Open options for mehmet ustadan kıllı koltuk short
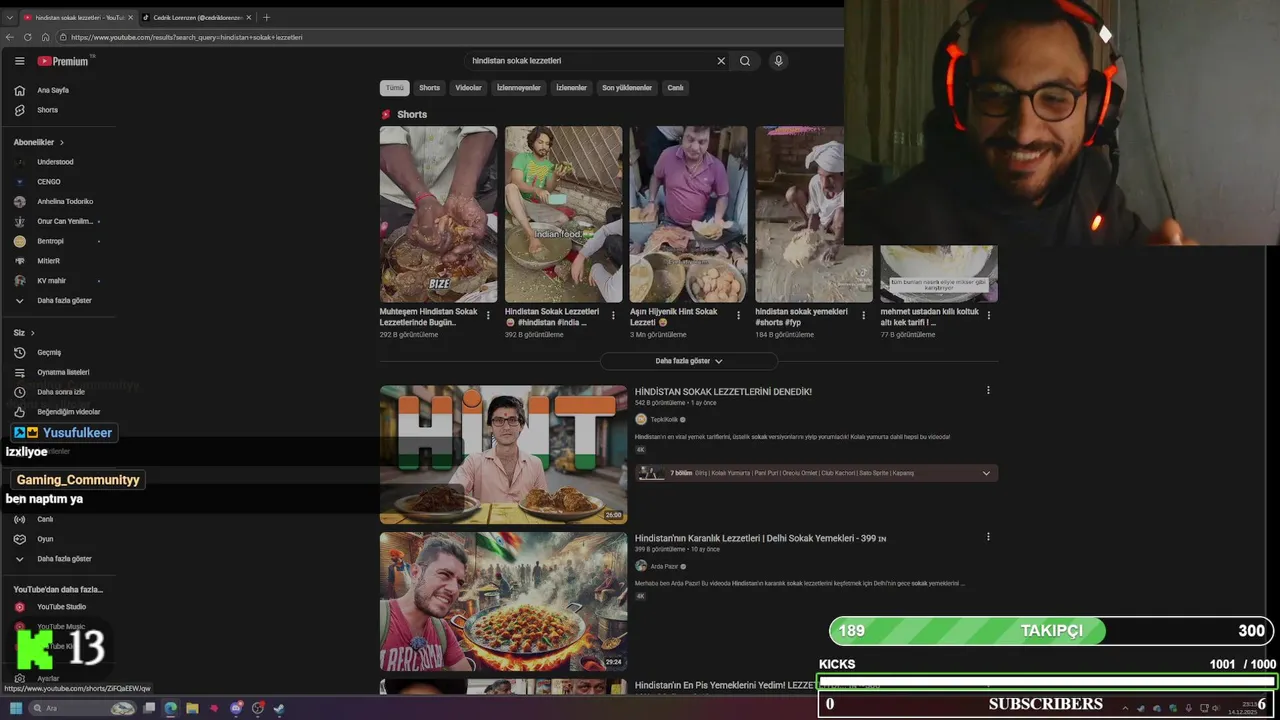The width and height of the screenshot is (1280, 720). pyautogui.click(x=989, y=315)
